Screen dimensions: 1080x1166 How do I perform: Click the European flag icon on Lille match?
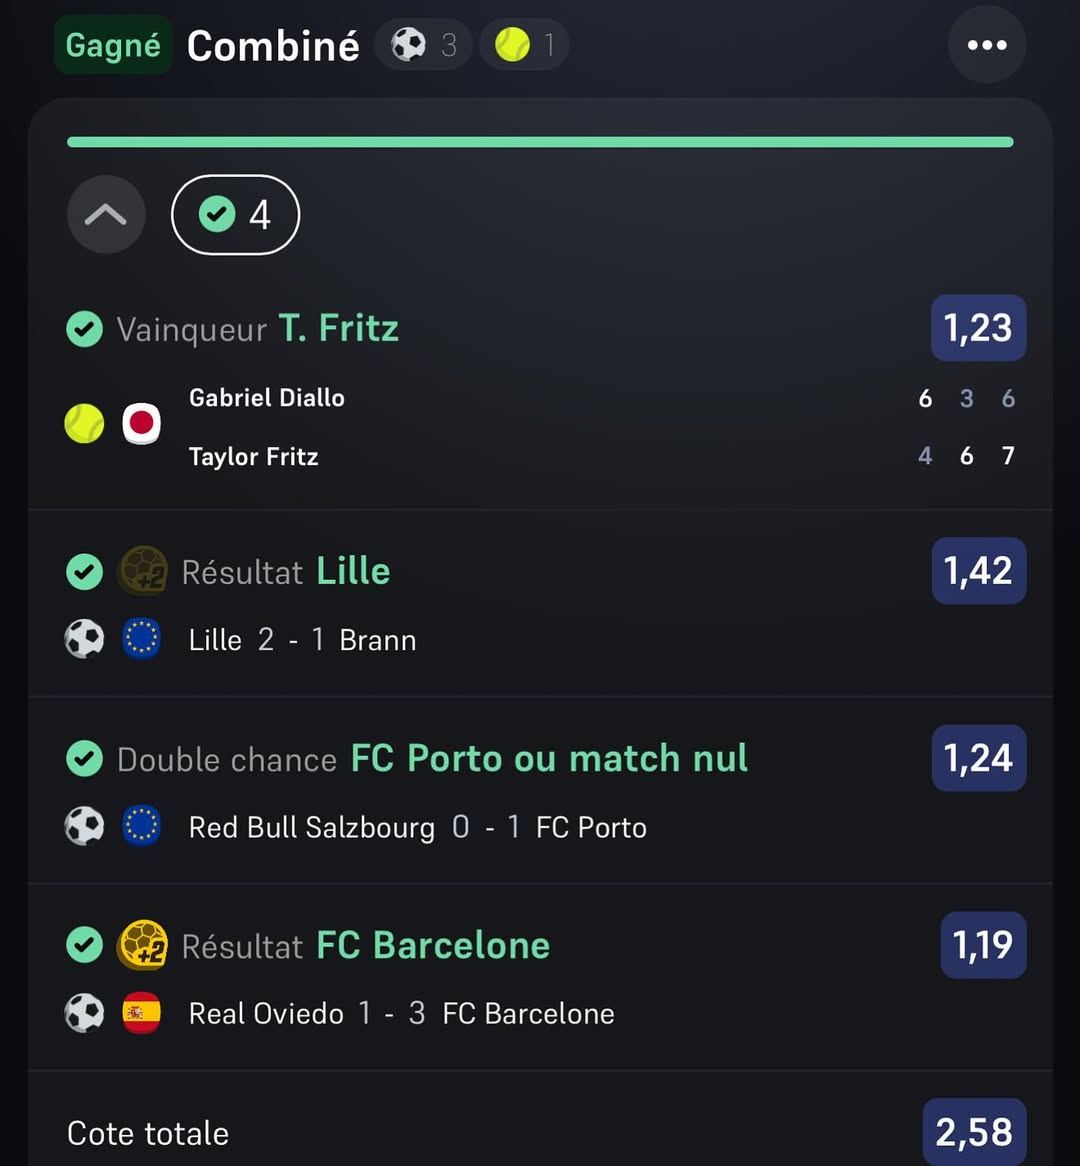tap(142, 639)
